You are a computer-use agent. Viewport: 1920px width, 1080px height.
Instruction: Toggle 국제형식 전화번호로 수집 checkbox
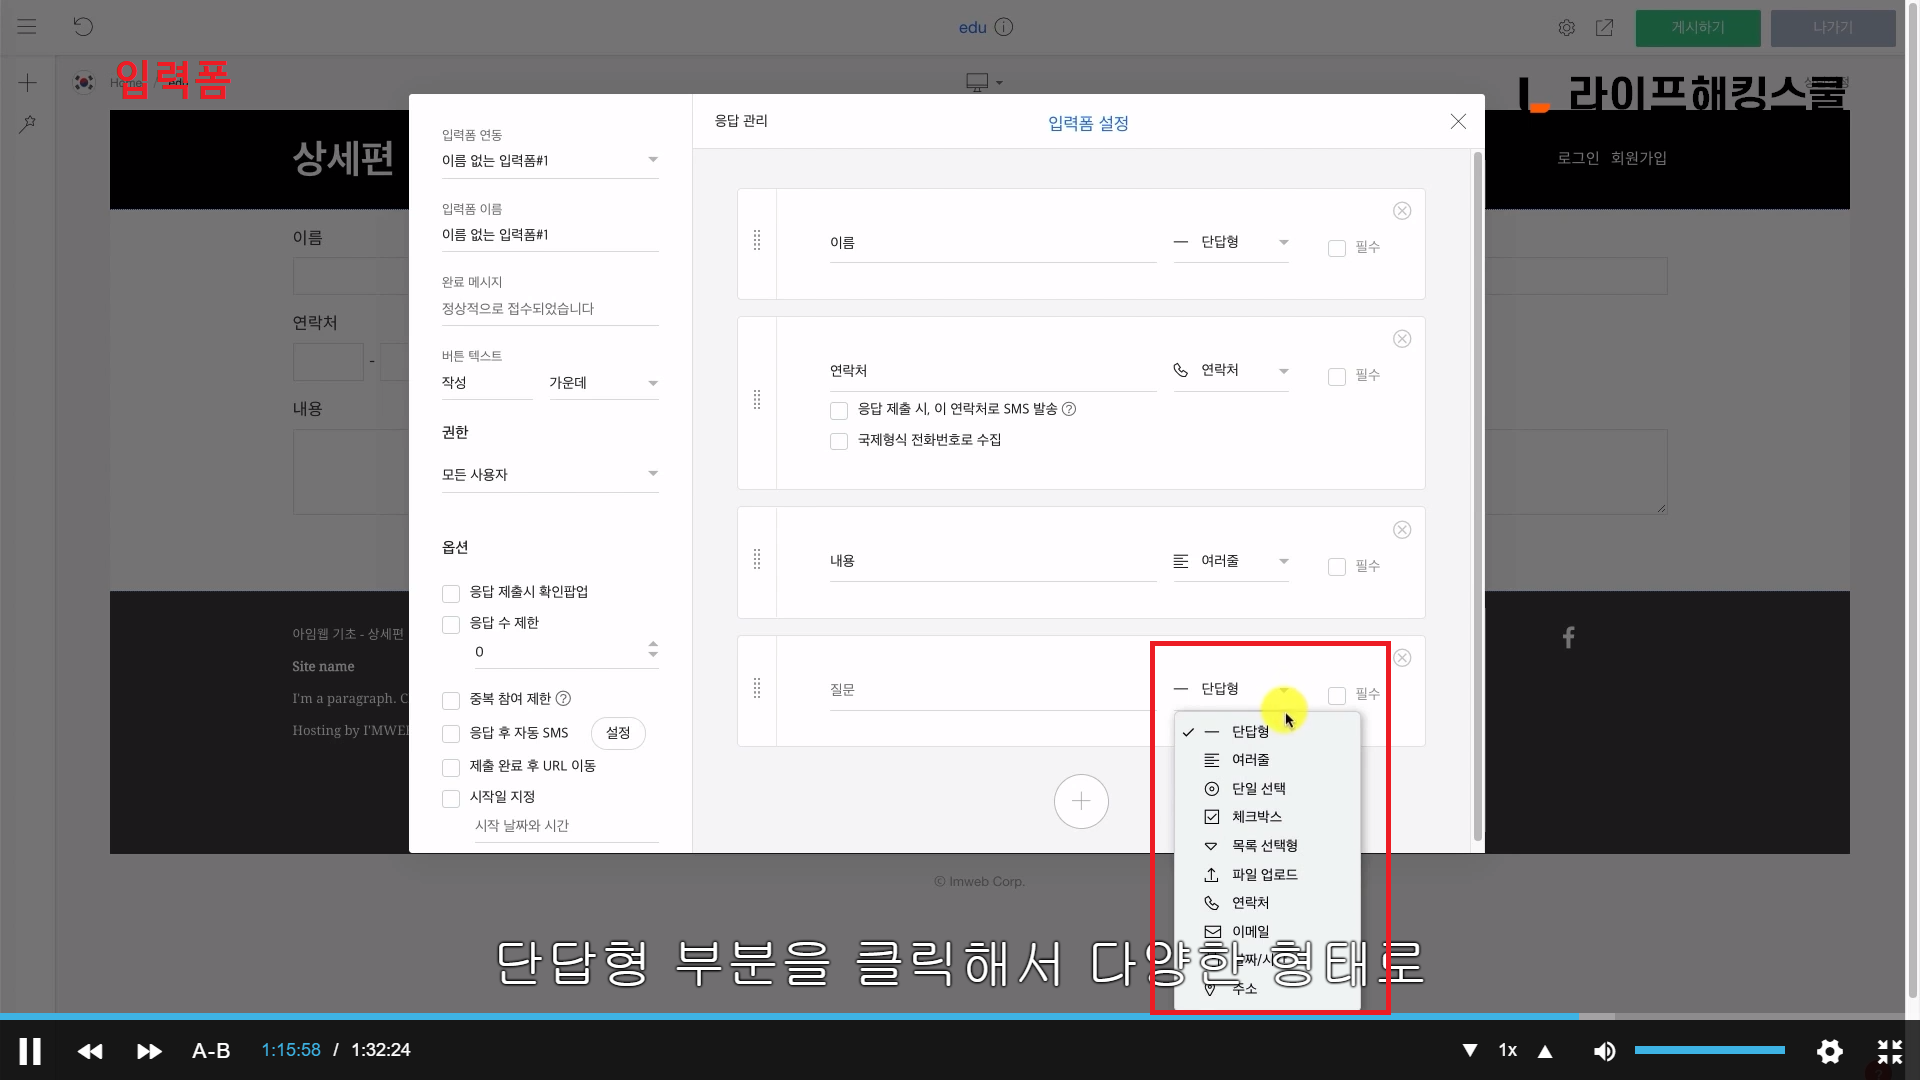[x=839, y=441]
